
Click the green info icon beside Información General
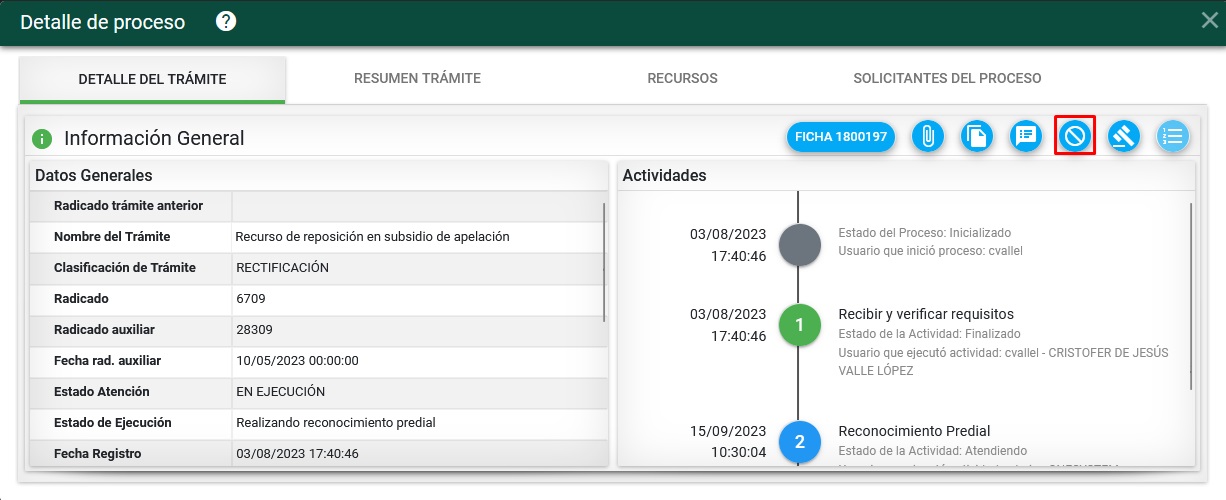(x=42, y=139)
